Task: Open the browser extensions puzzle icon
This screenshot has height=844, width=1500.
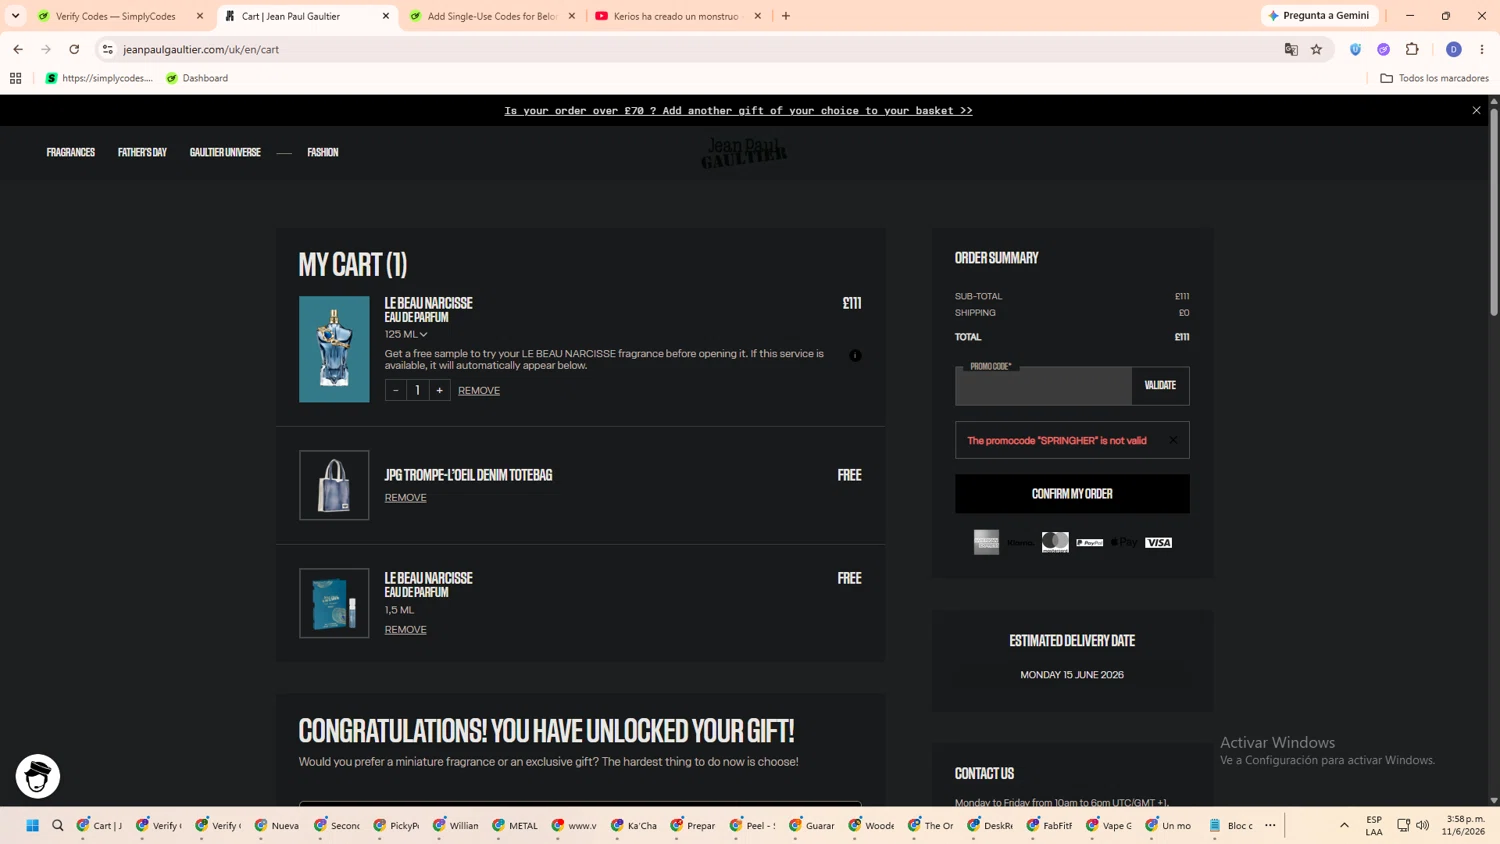Action: 1412,49
